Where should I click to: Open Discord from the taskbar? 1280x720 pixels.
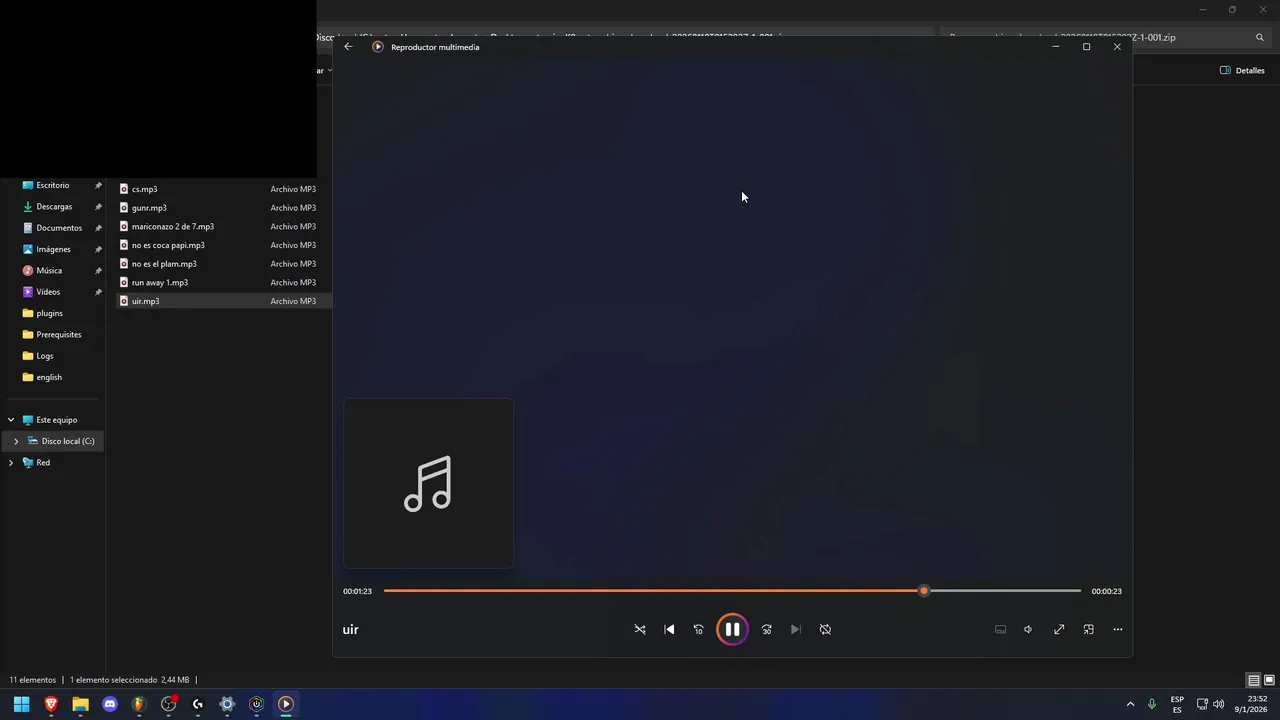[110, 704]
